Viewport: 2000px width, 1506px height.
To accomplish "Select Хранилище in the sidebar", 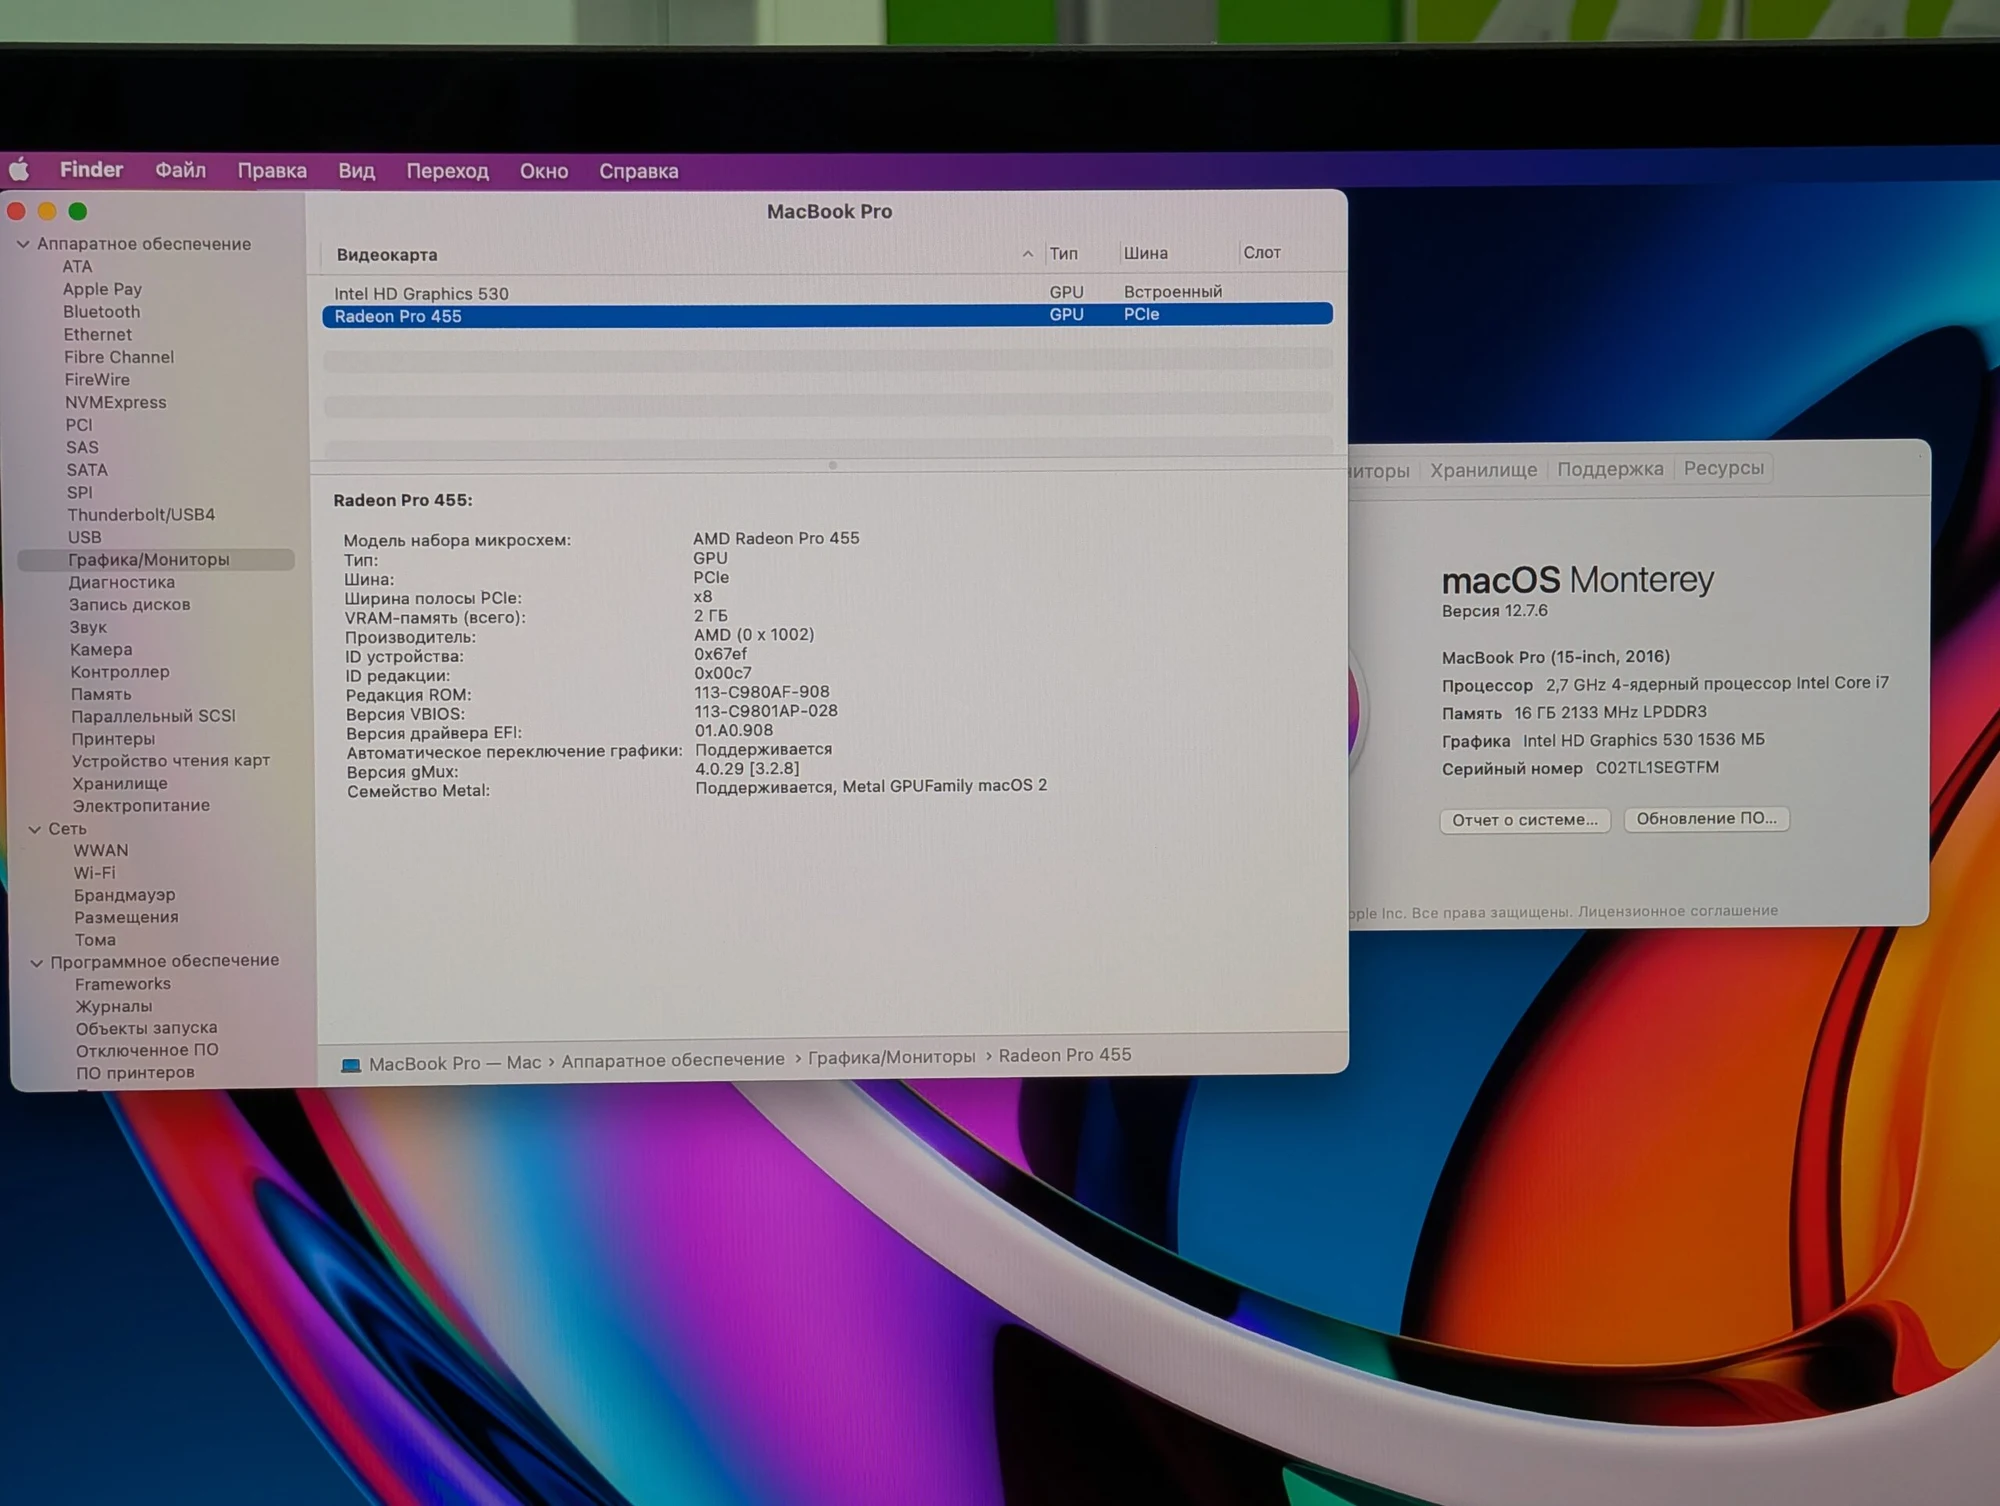I will 120,784.
